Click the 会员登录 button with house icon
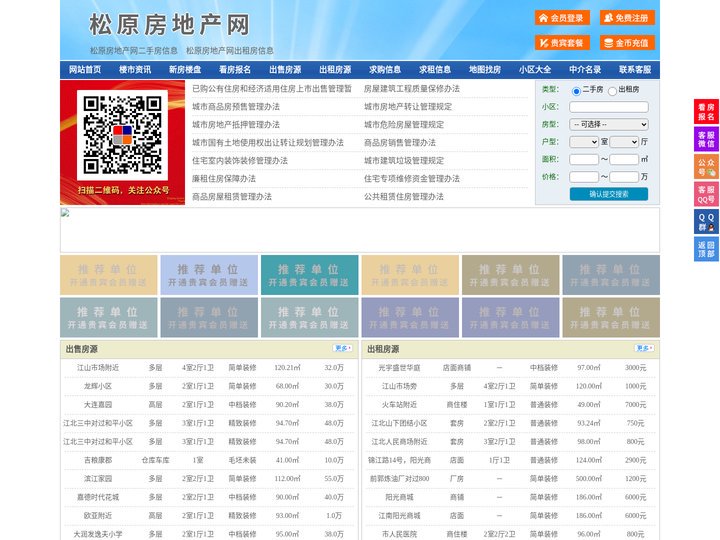This screenshot has height=540, width=720. [562, 18]
